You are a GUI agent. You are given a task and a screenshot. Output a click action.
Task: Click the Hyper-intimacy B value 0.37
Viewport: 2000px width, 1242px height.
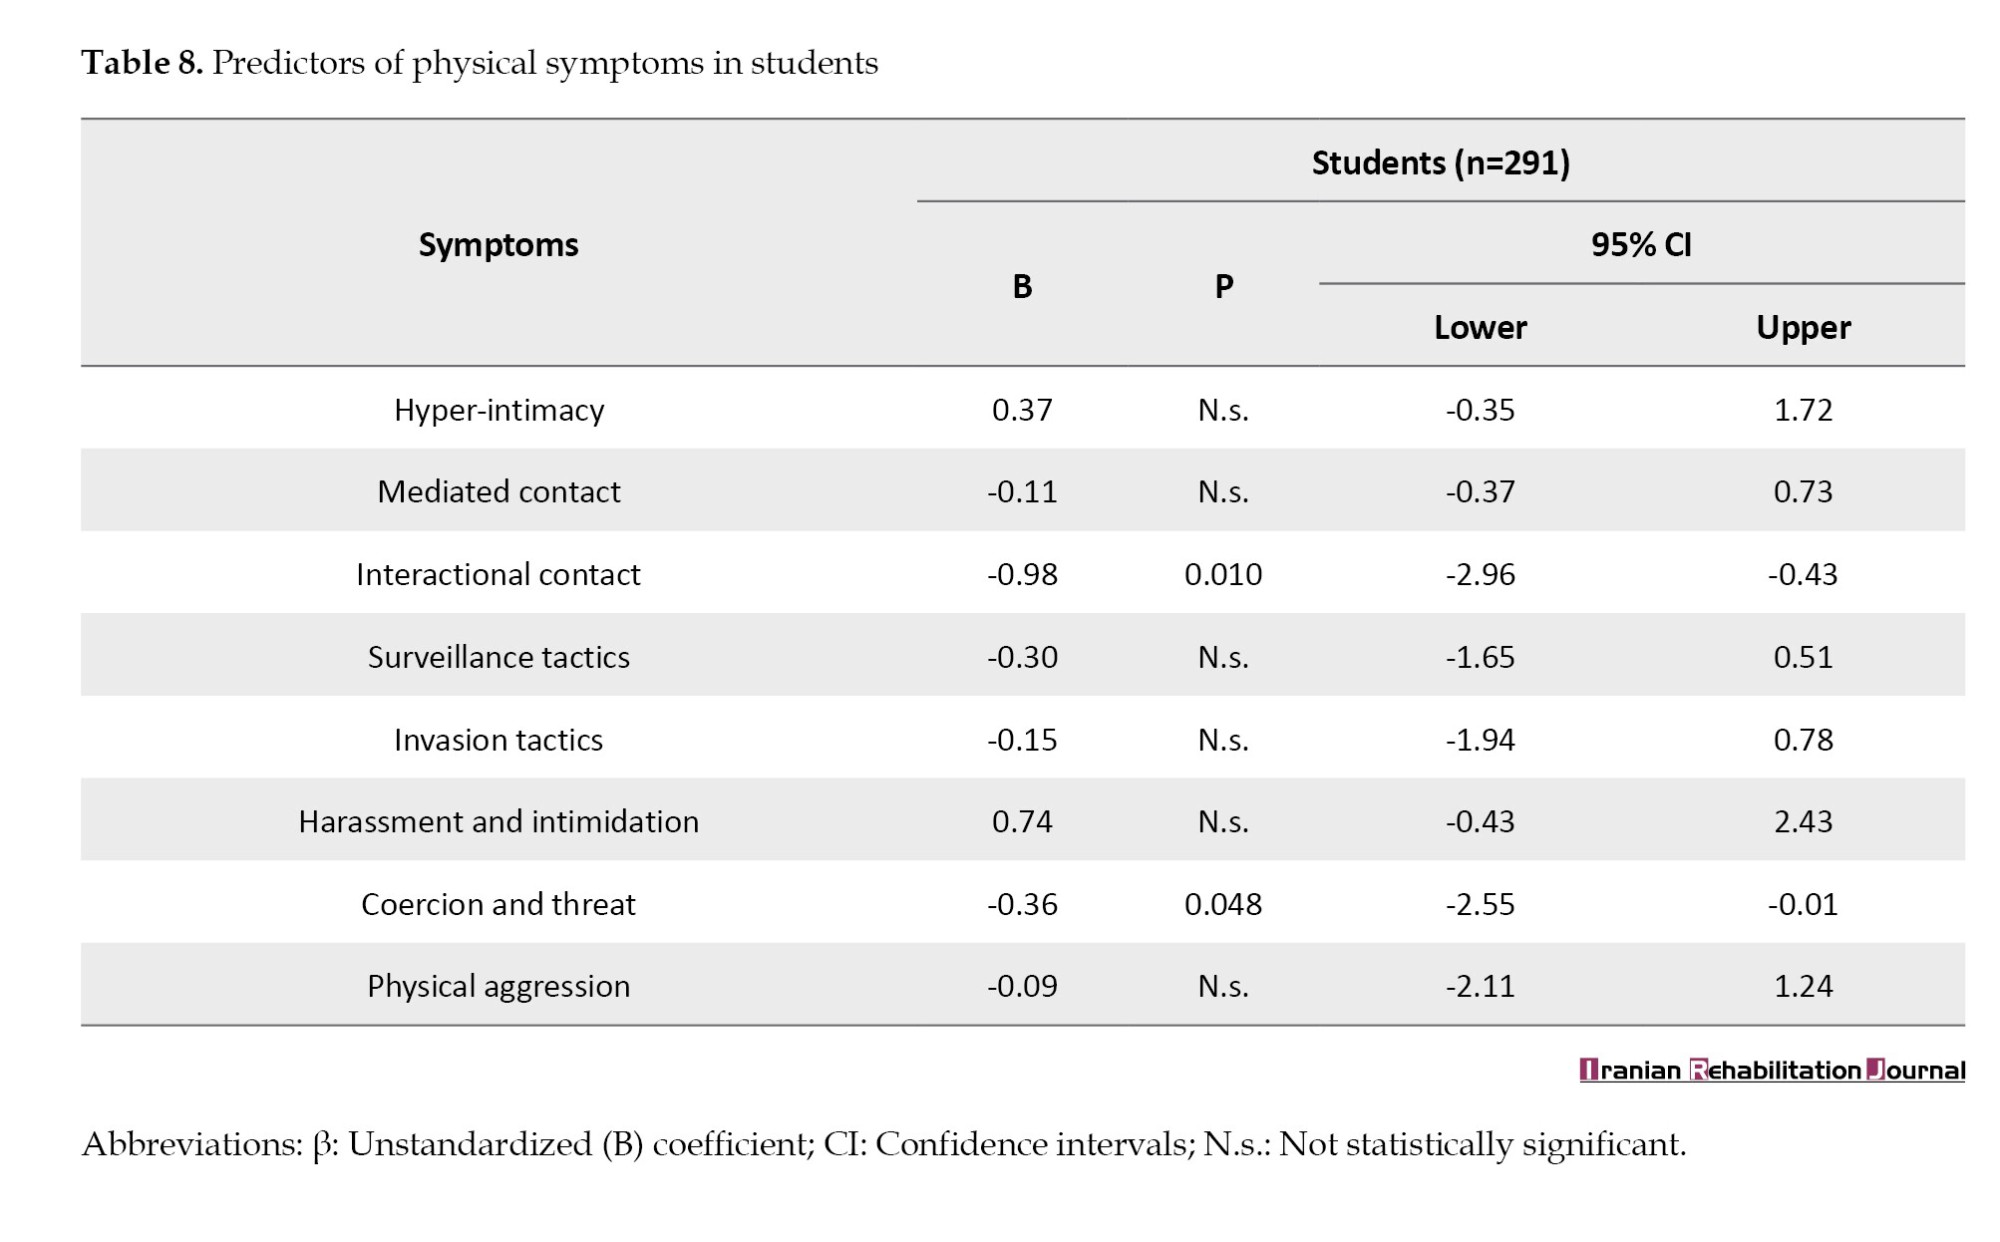click(1022, 410)
